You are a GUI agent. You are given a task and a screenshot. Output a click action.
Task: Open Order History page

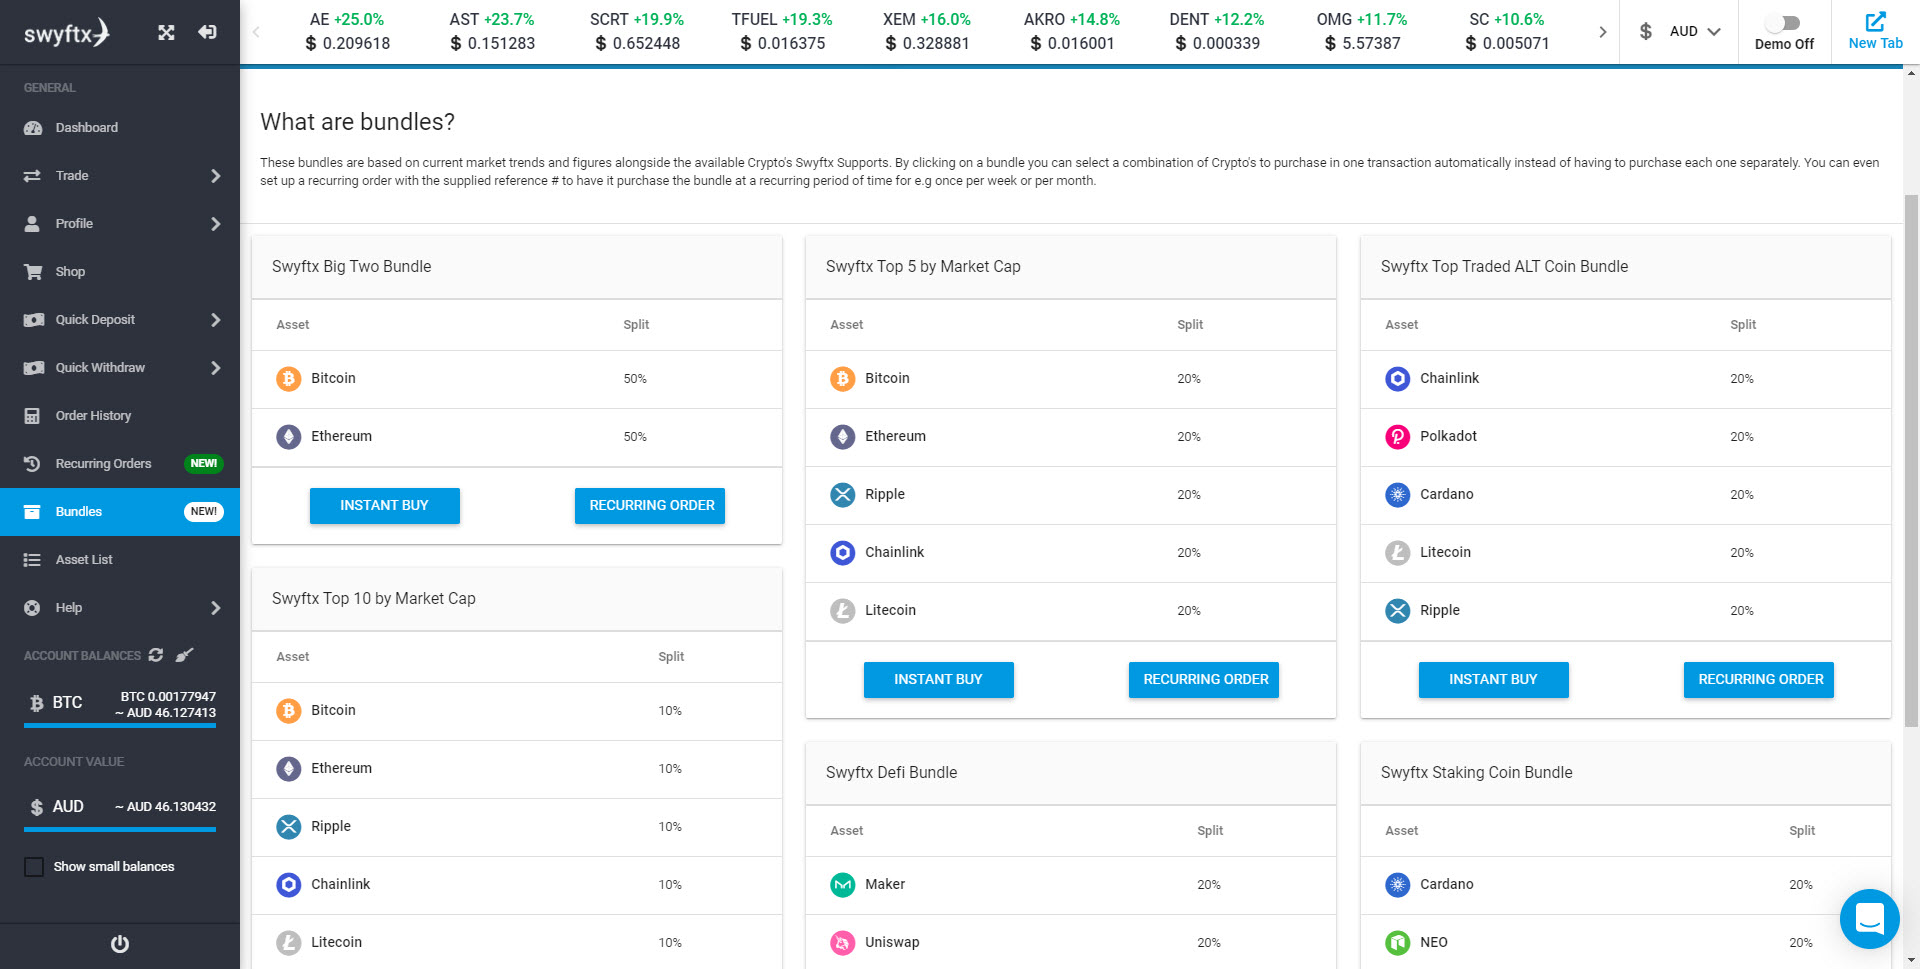[x=120, y=416]
